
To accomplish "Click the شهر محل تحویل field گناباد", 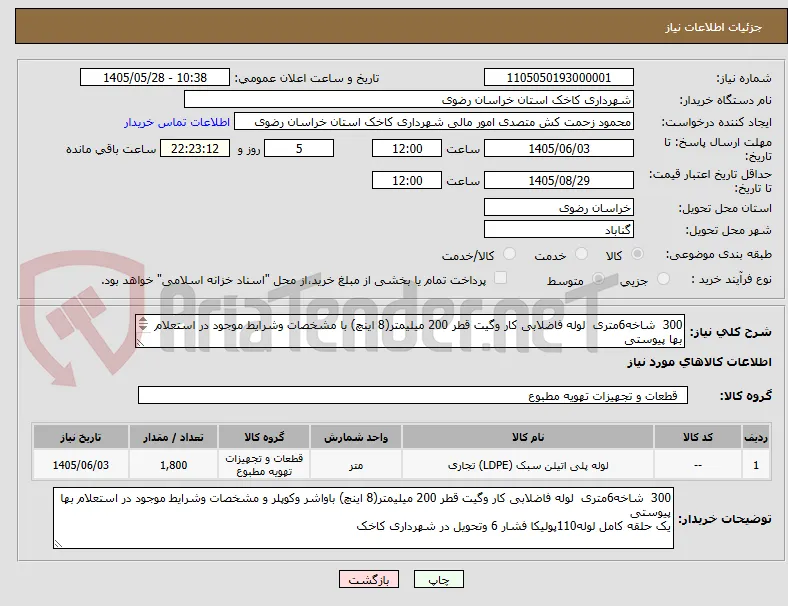I will coord(559,230).
